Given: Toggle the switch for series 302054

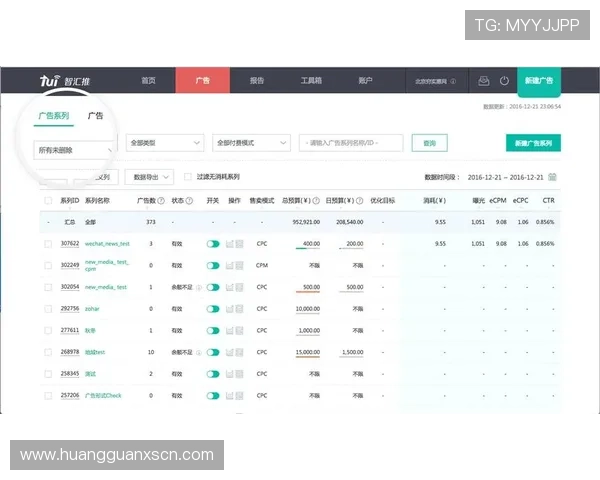Looking at the screenshot, I should click(213, 287).
